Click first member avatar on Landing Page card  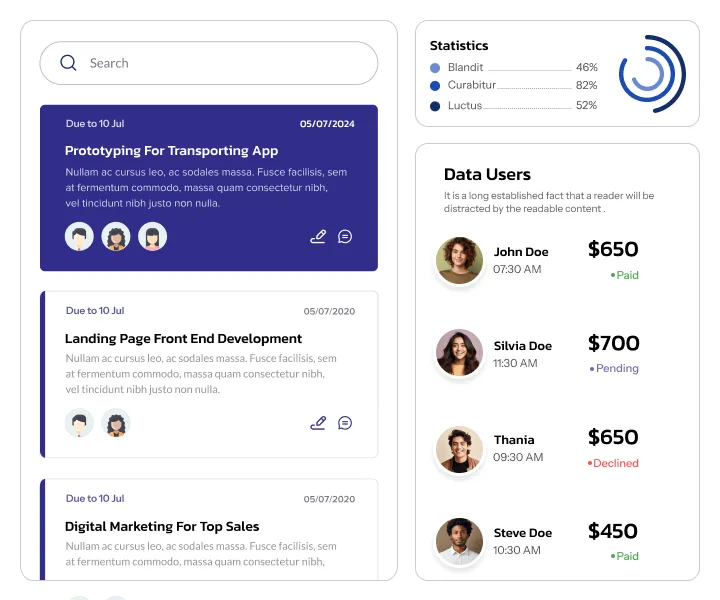(x=79, y=423)
